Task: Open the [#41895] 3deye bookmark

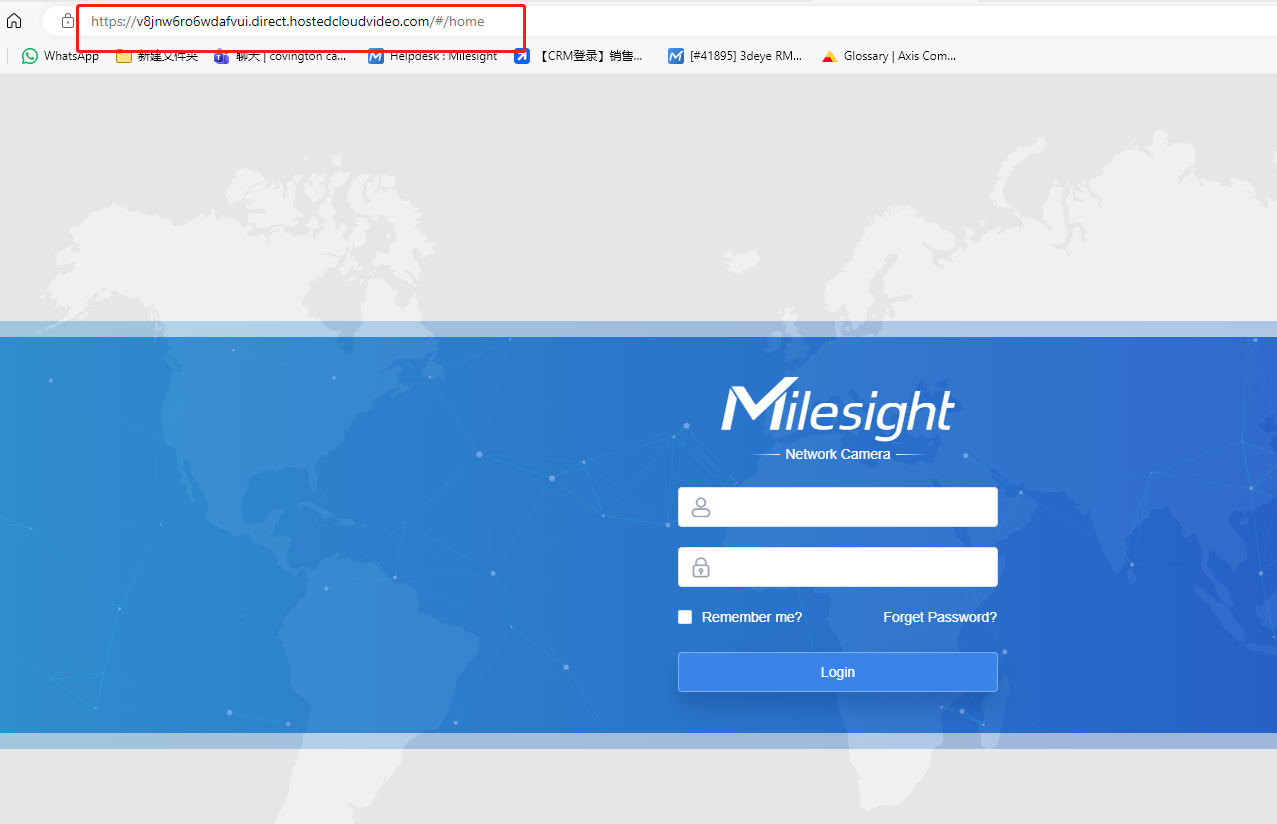Action: click(x=735, y=56)
